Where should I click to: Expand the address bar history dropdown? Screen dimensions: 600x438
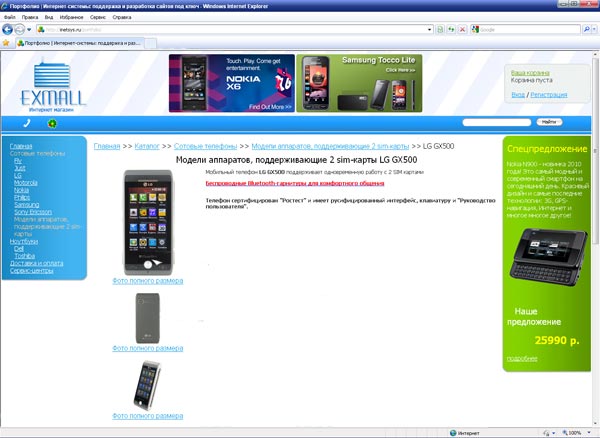coord(430,29)
